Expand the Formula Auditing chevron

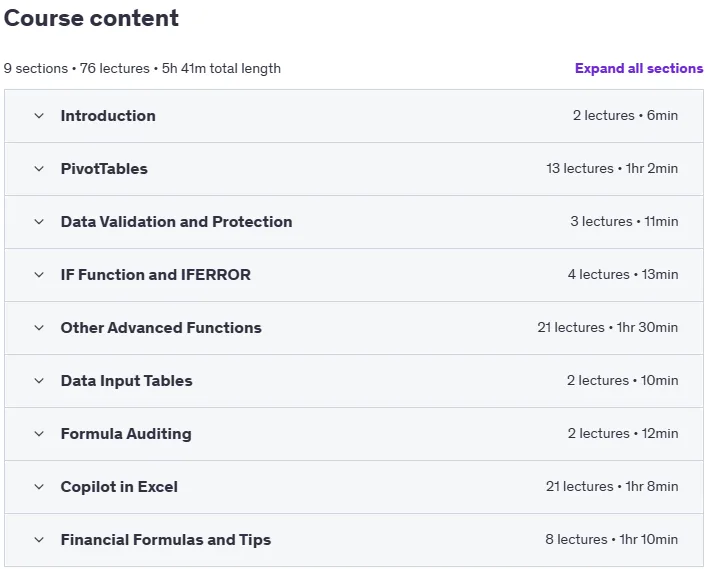coord(39,434)
